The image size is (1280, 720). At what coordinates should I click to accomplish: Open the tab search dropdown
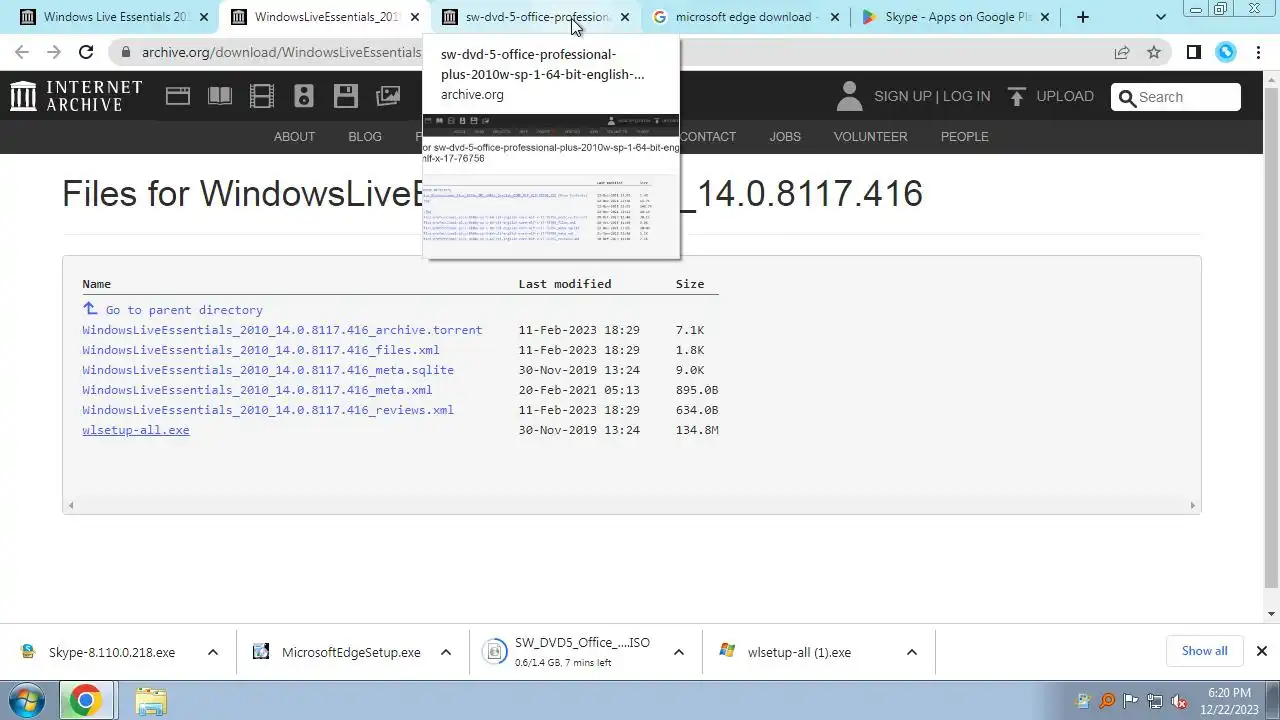coord(1160,17)
